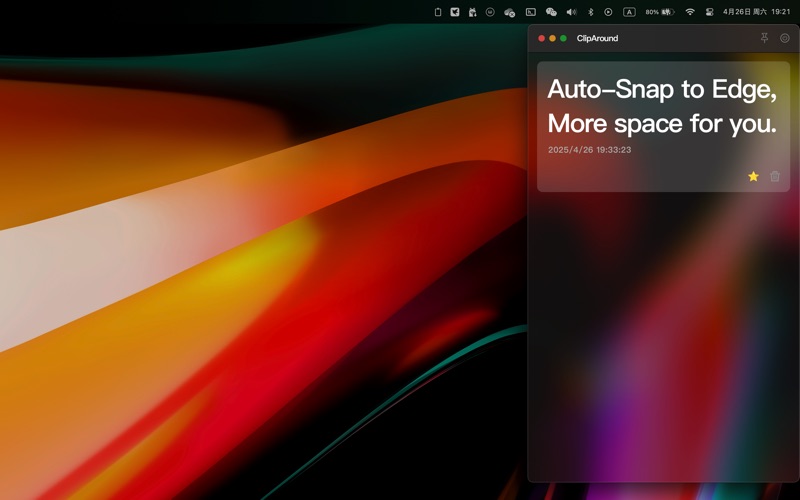Unstar the Auto-Snap to Edge clip
Image resolution: width=800 pixels, height=500 pixels.
pyautogui.click(x=753, y=176)
